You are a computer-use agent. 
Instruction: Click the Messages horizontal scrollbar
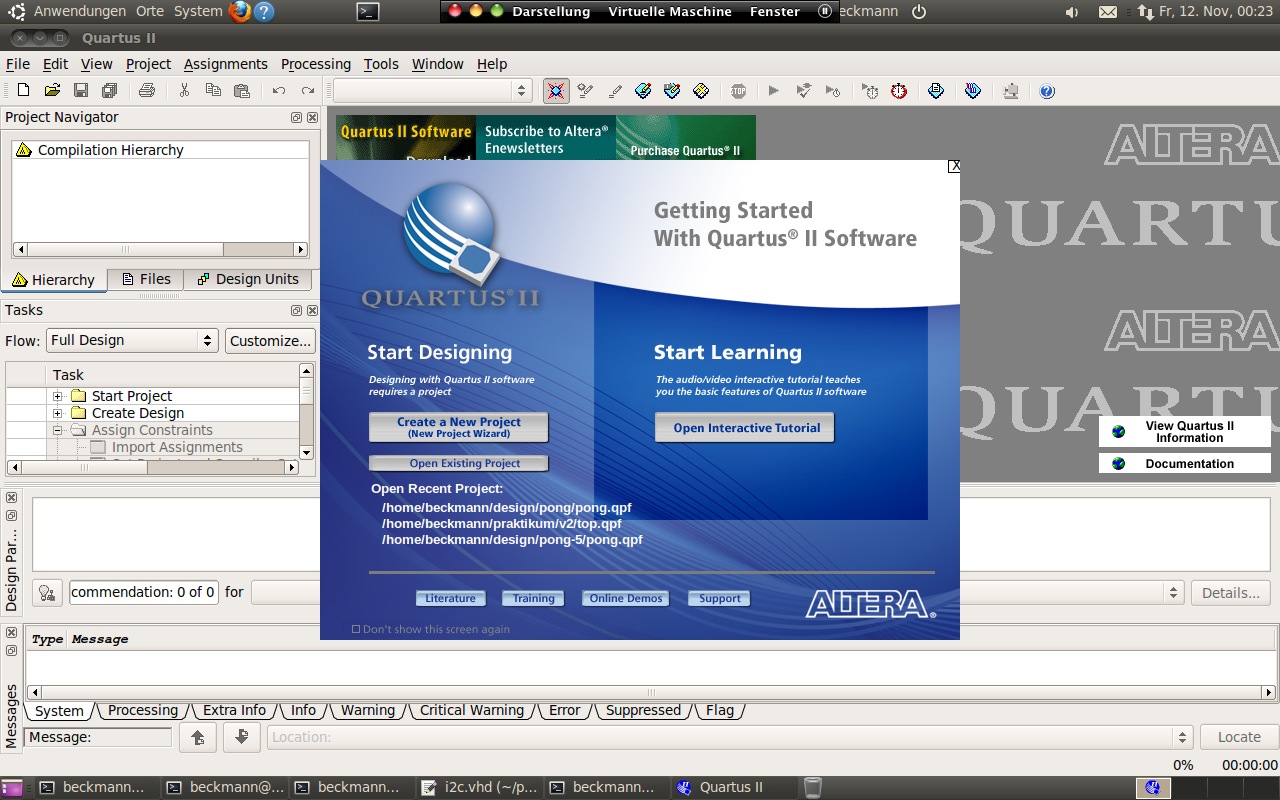click(x=651, y=692)
